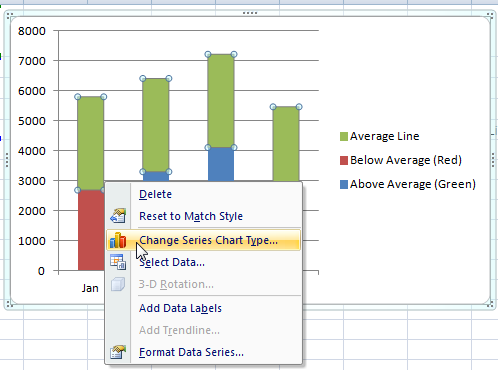Viewport: 498px width, 370px height.
Task: Click the green bar furthest right
Action: pos(286,144)
